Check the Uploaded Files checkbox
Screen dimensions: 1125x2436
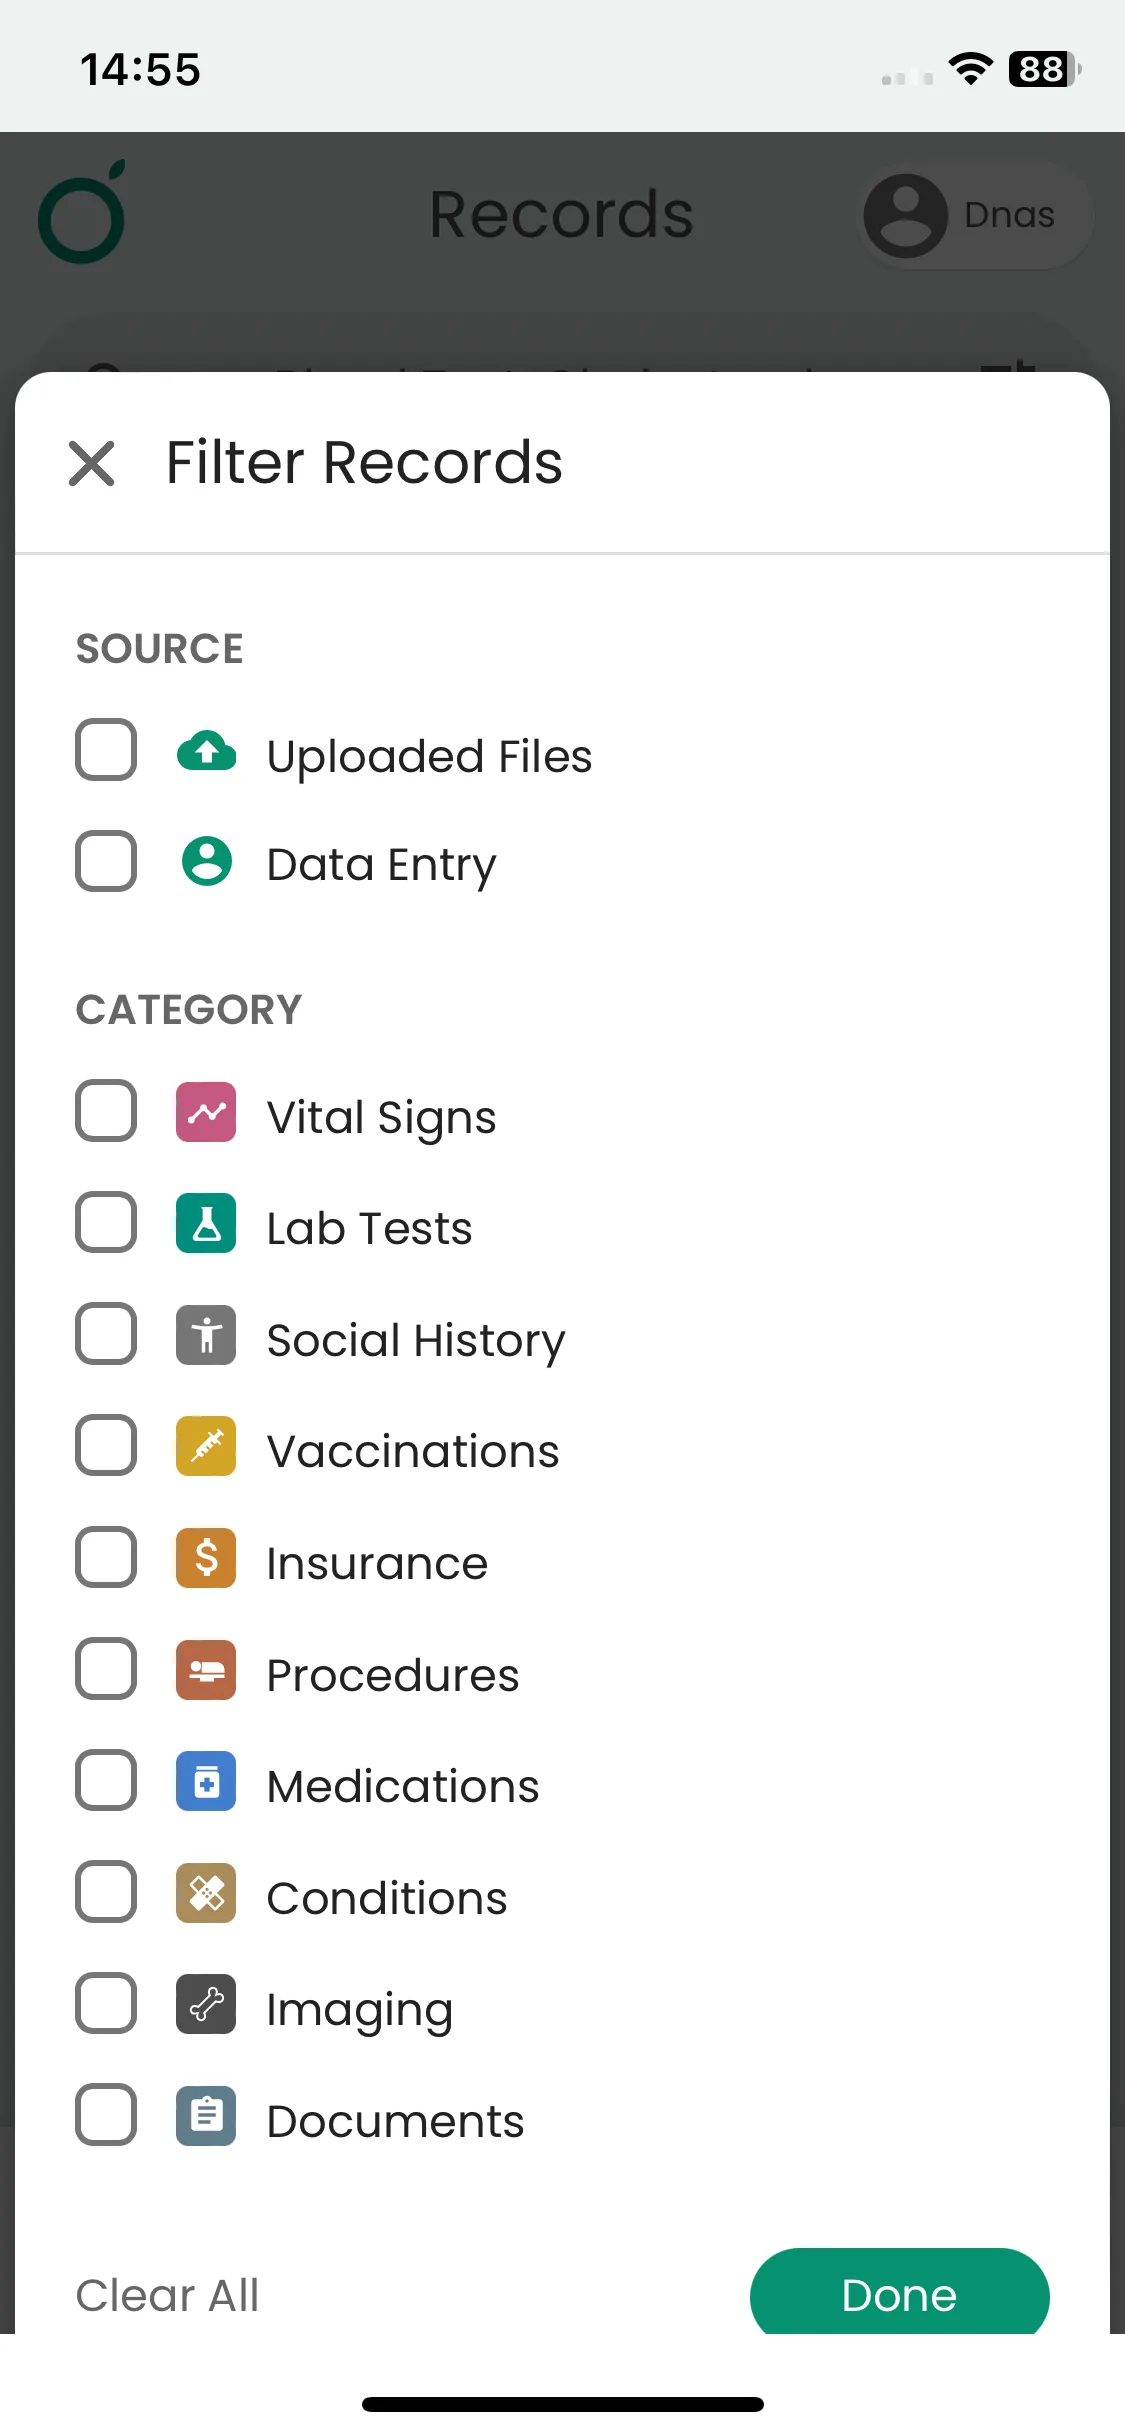coord(106,750)
